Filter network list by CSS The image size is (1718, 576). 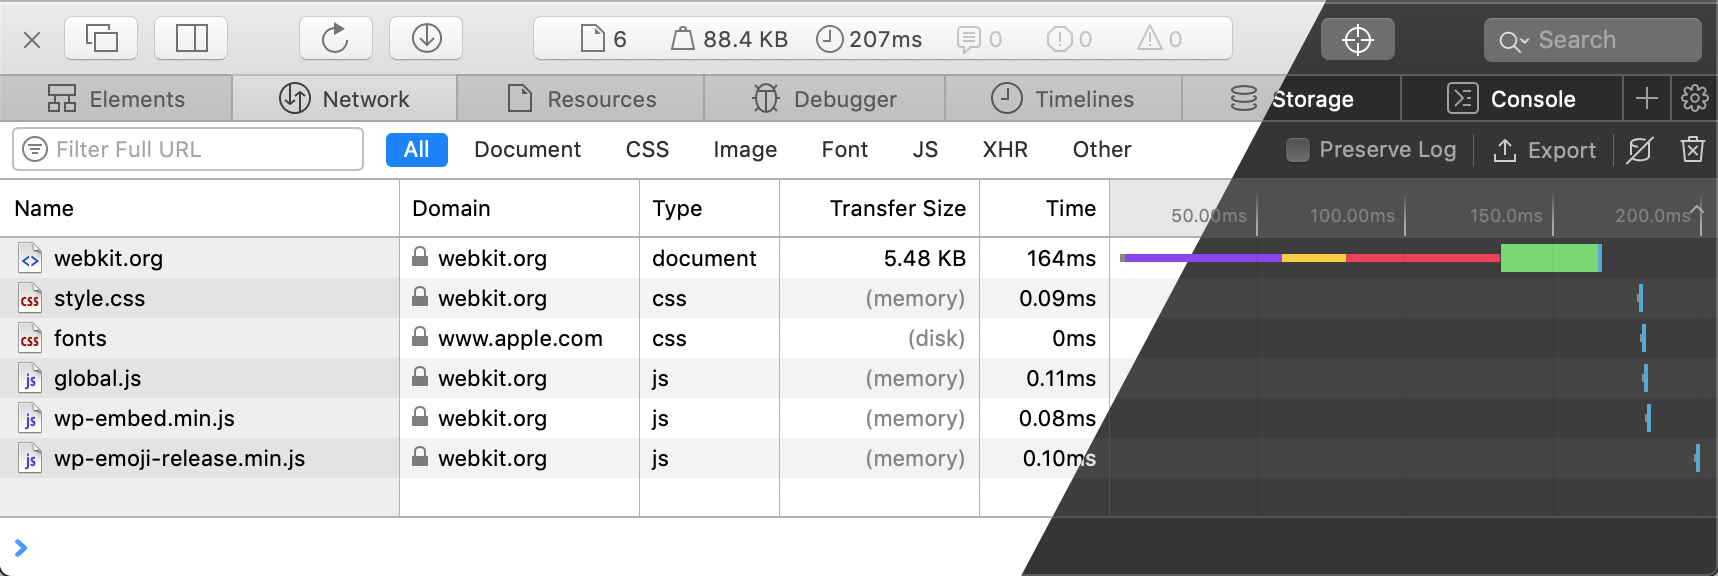[647, 149]
